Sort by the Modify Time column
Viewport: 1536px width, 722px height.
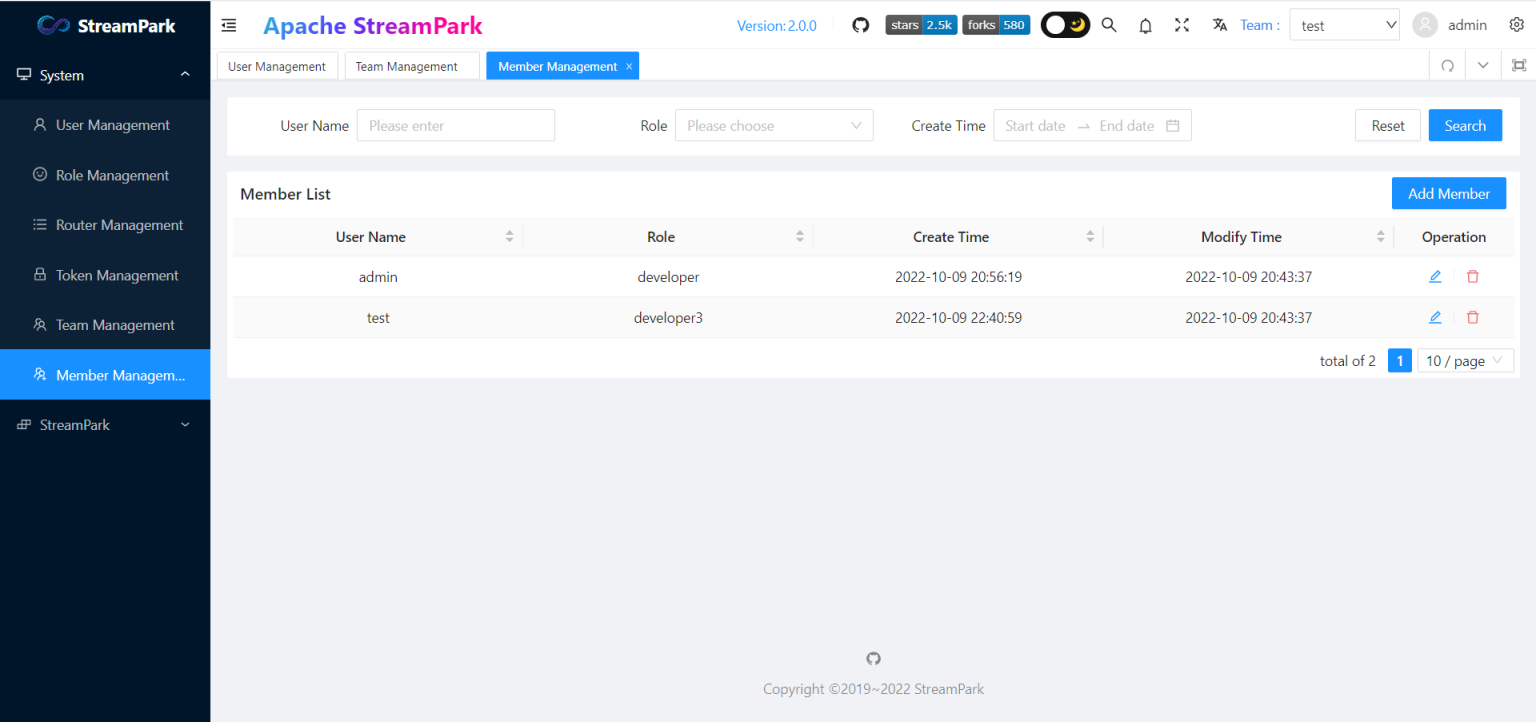(x=1248, y=237)
